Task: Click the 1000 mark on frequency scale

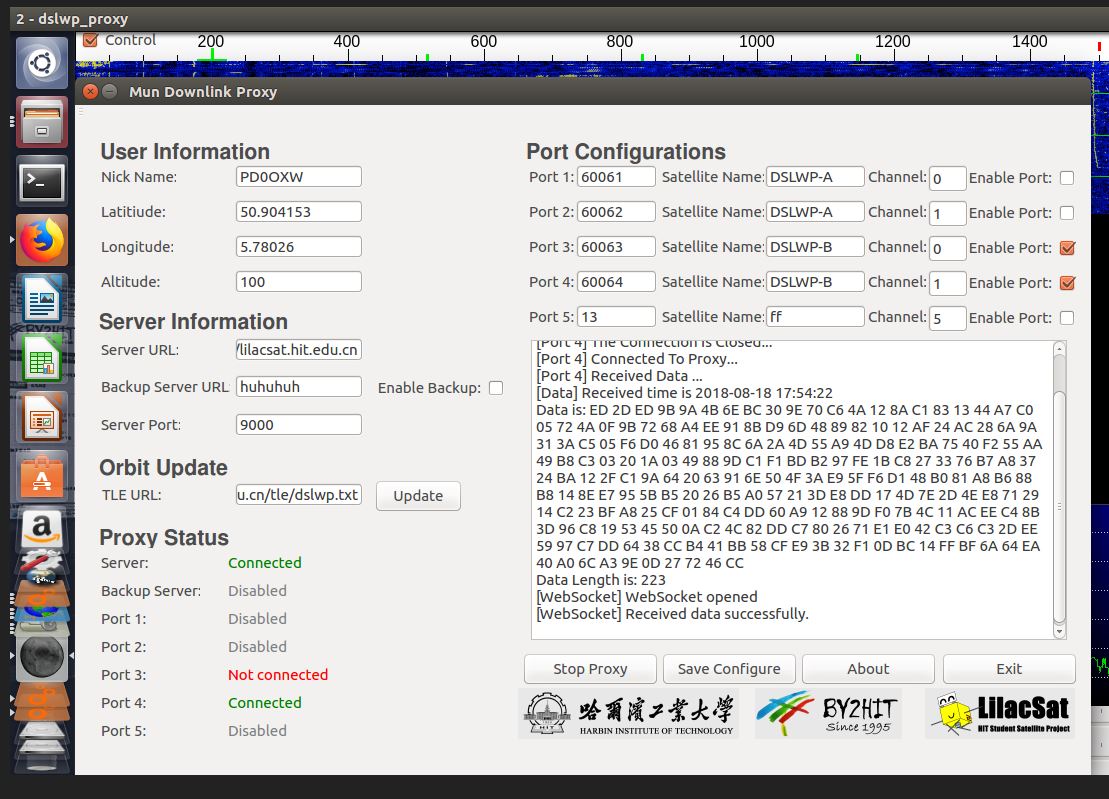Action: pyautogui.click(x=756, y=42)
